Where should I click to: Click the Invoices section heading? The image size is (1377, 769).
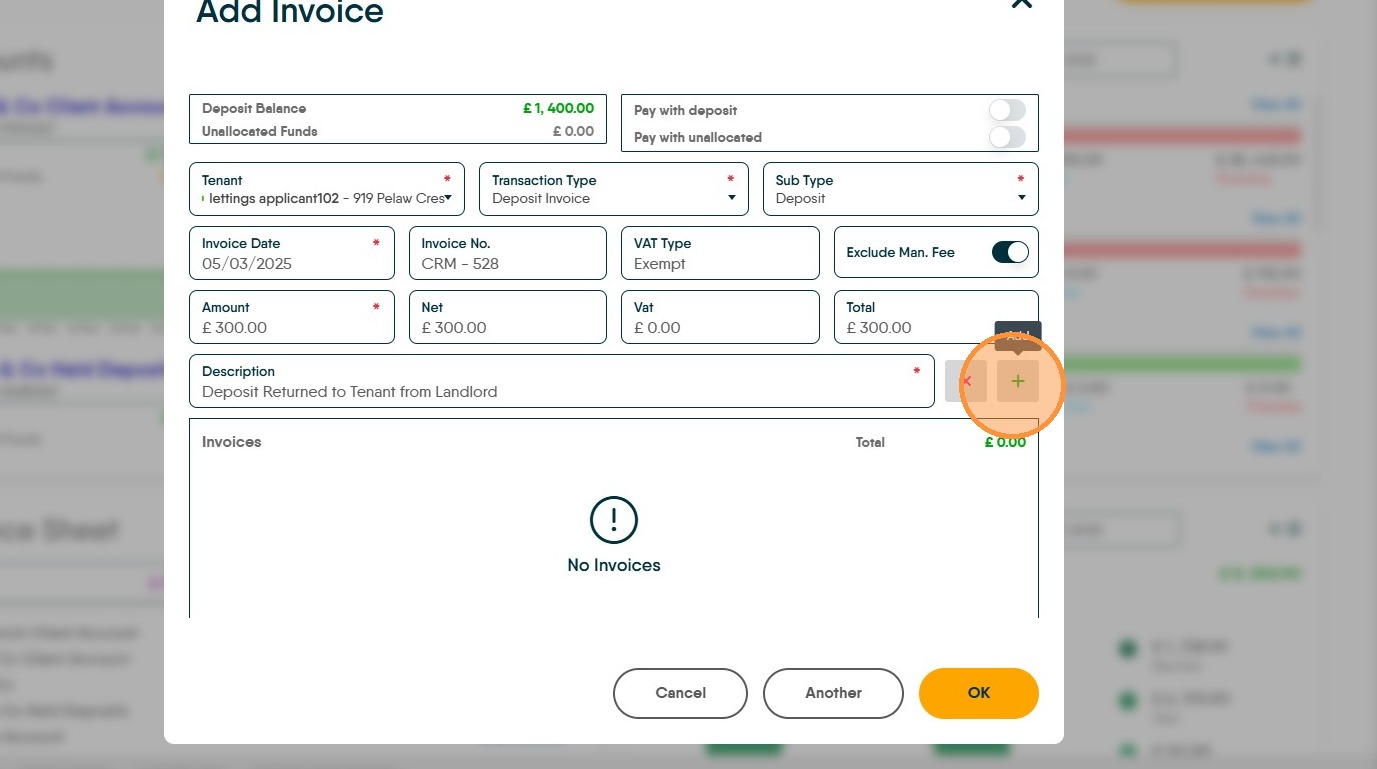[x=232, y=442]
